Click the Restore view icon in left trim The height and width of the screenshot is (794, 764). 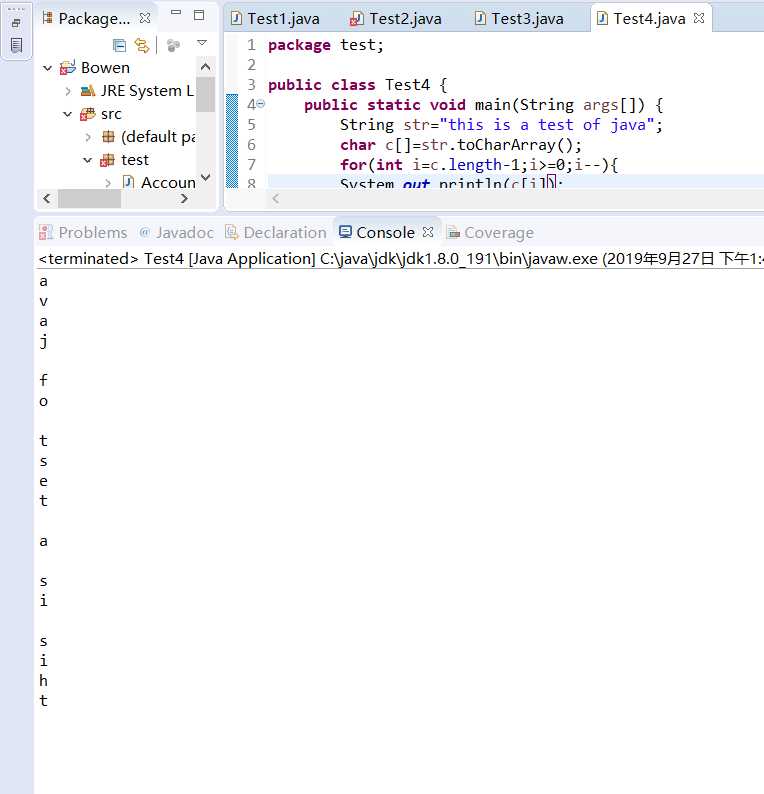[x=16, y=23]
